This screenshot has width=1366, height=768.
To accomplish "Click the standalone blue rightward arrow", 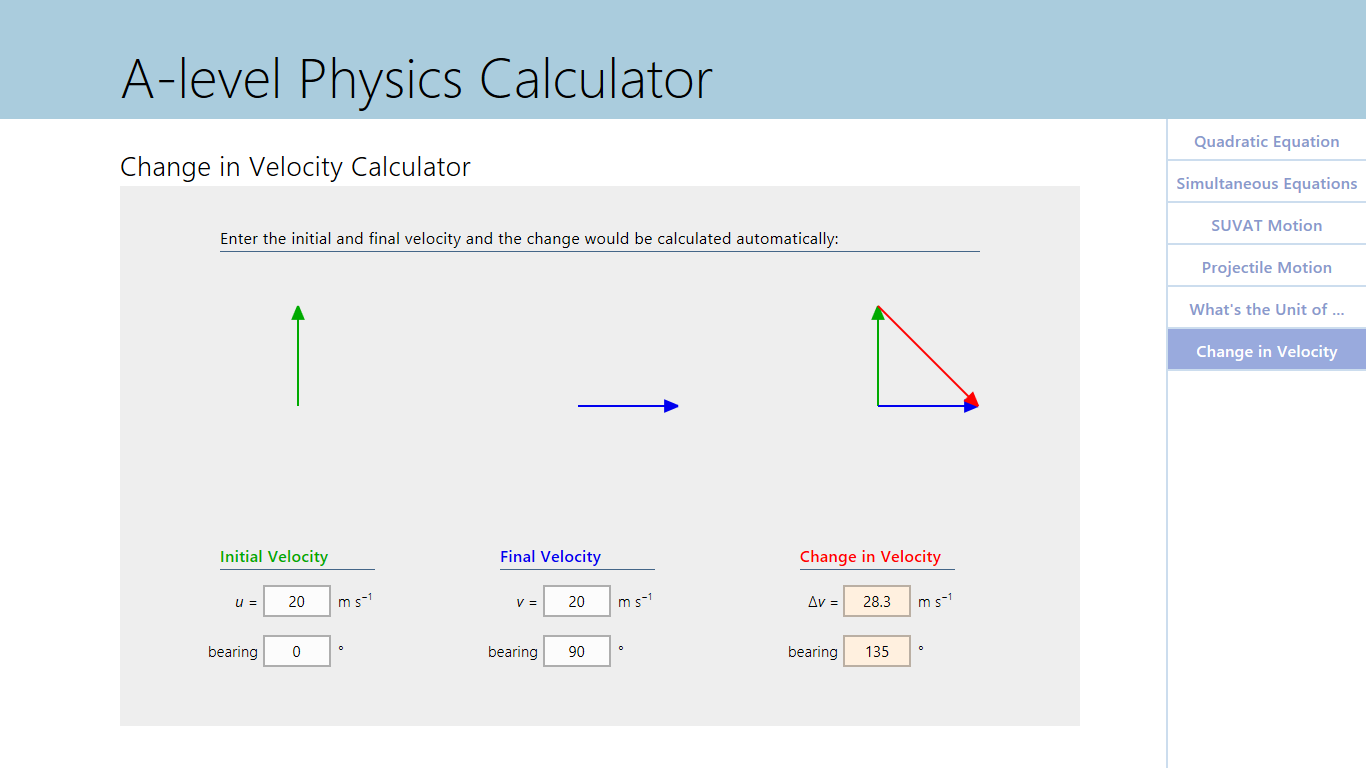I will pyautogui.click(x=628, y=406).
